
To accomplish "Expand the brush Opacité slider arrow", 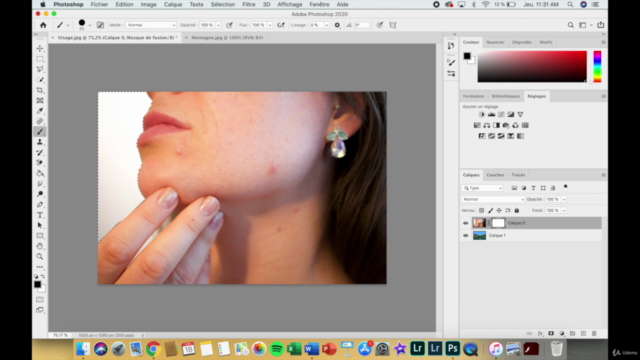I will [x=218, y=25].
